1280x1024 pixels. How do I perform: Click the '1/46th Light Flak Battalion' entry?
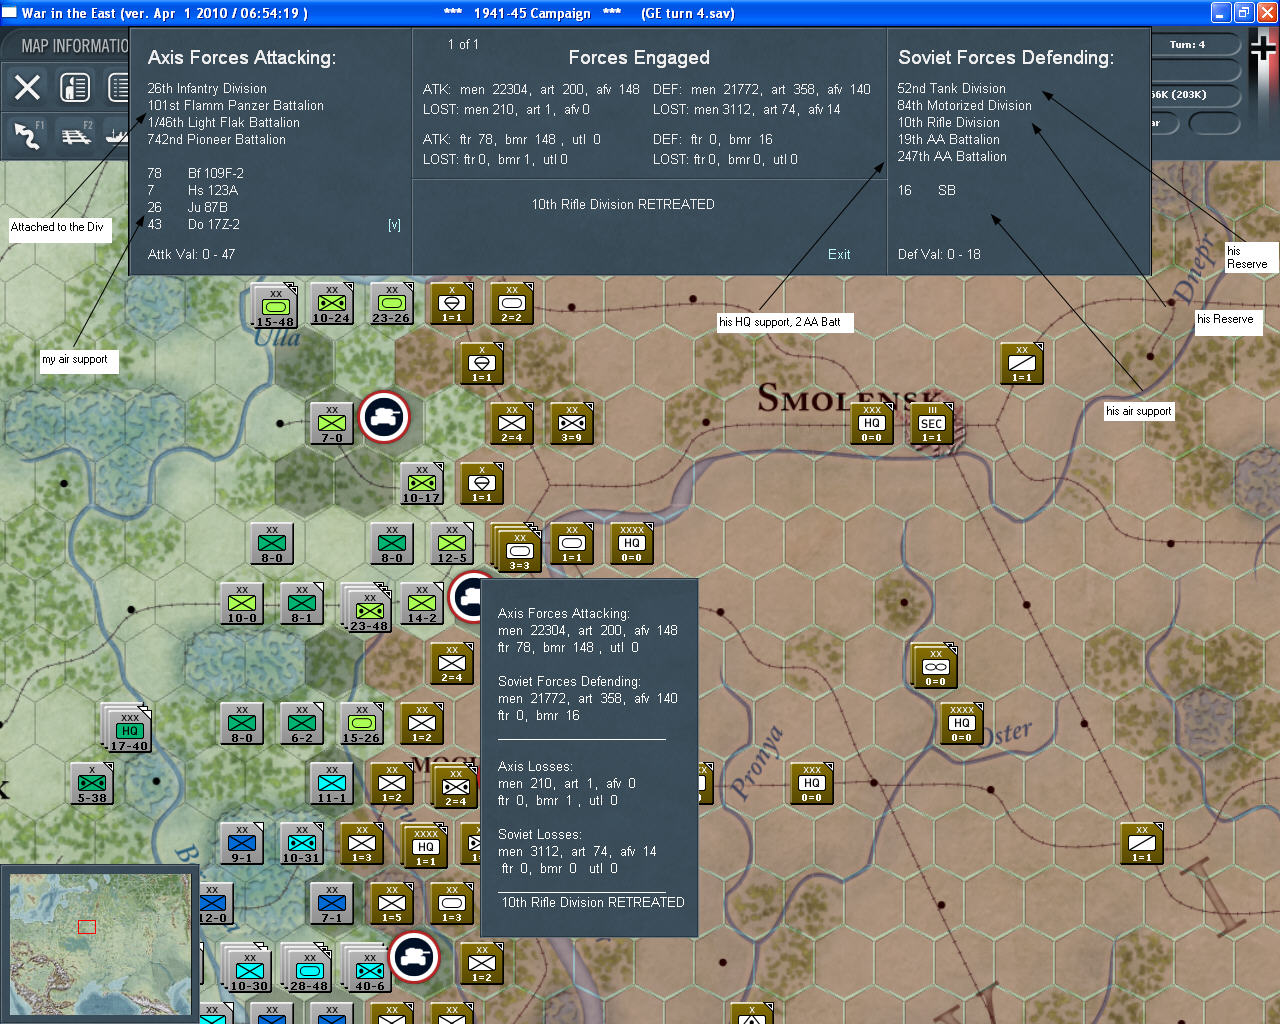pos(224,122)
